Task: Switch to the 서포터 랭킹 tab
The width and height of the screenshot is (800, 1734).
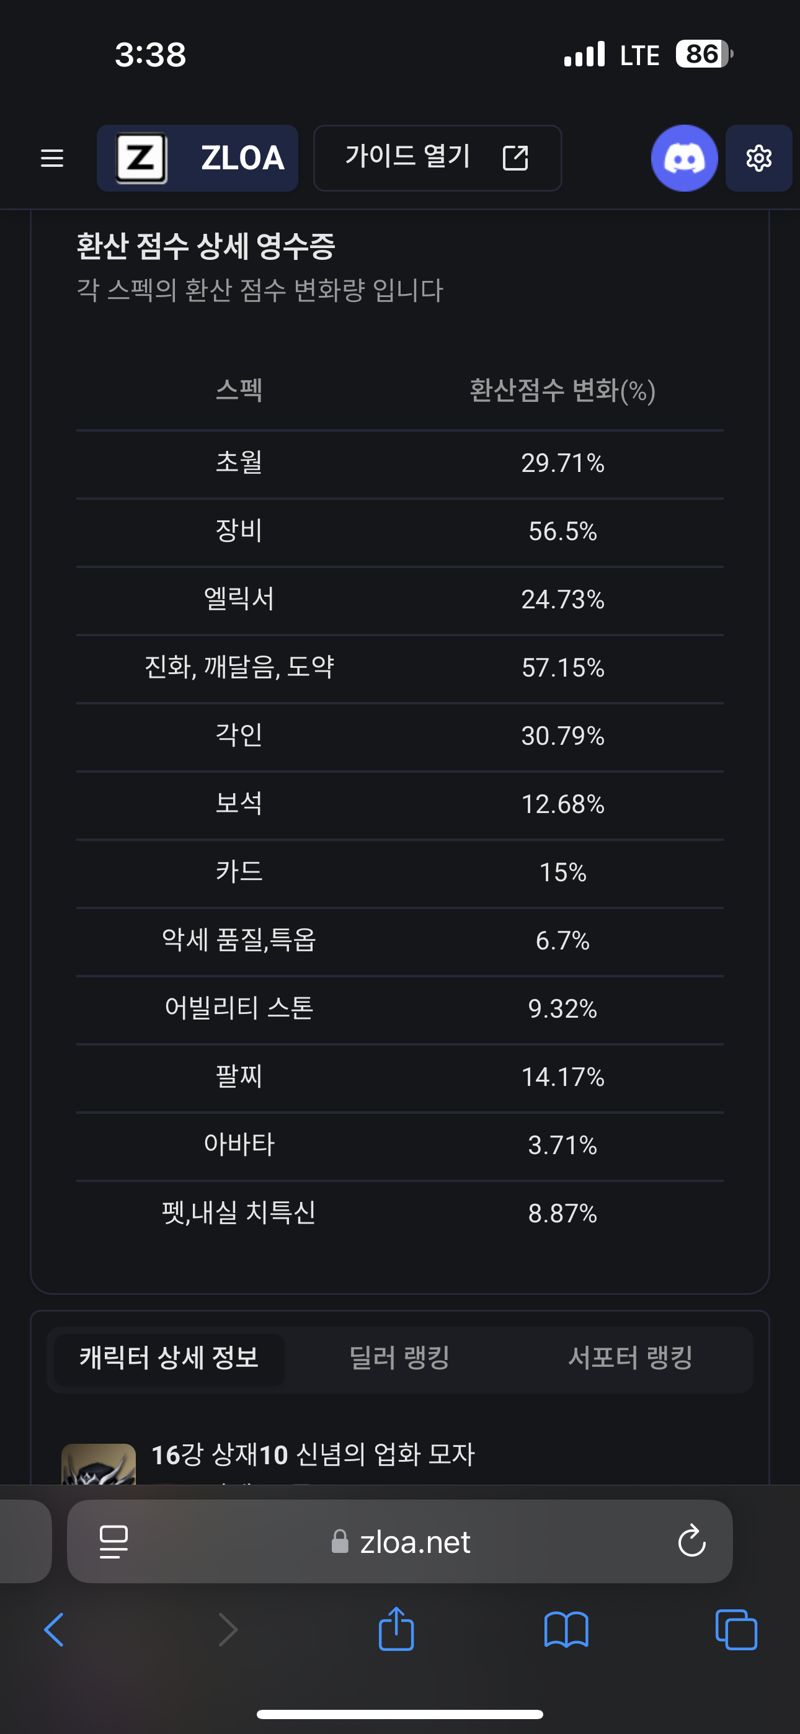Action: 630,1358
